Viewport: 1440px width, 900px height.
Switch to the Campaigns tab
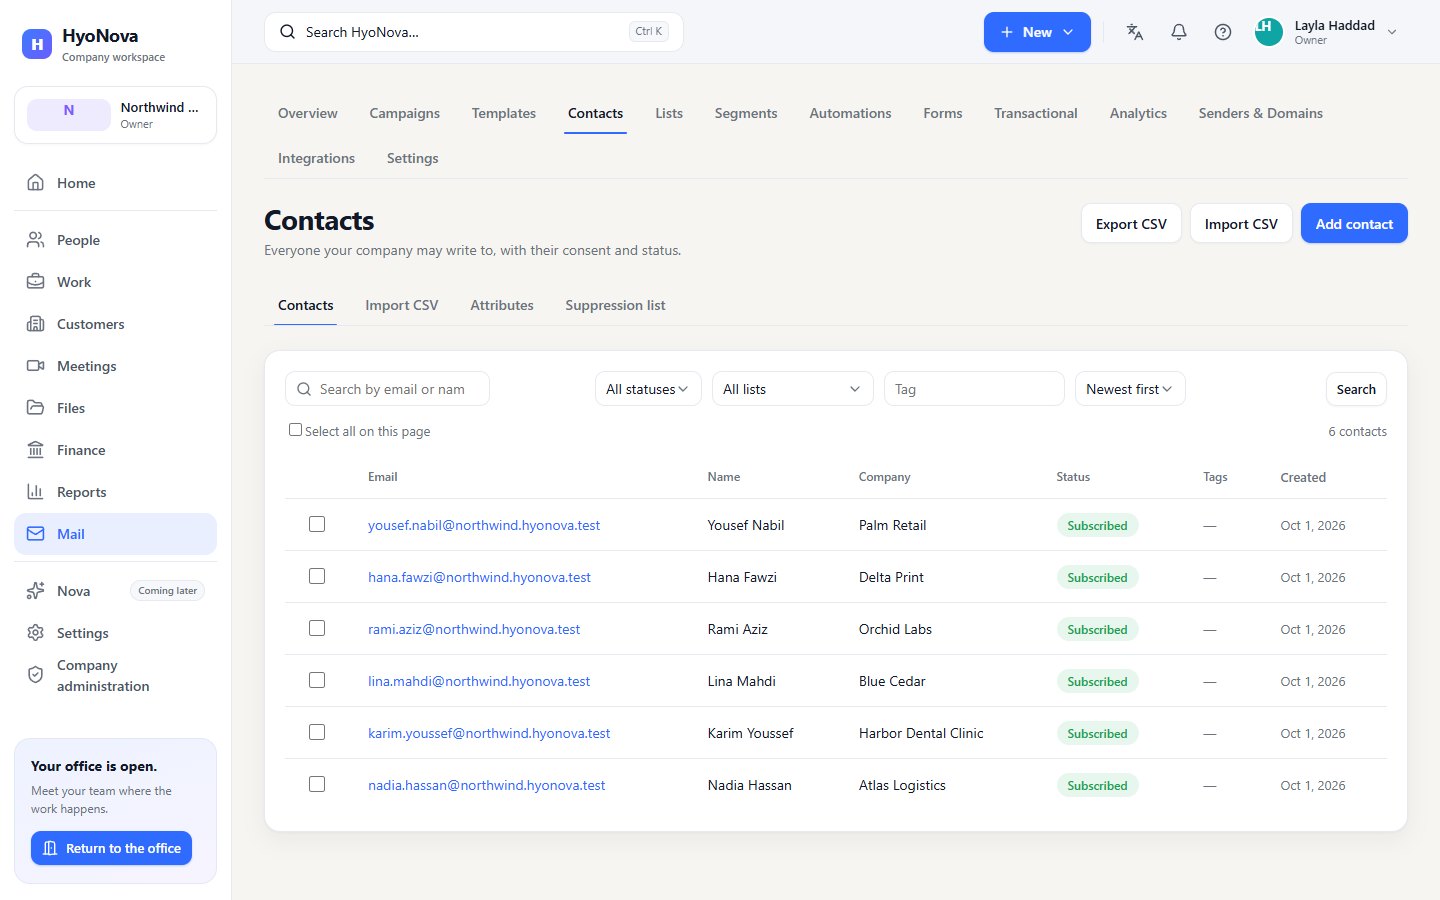point(404,113)
